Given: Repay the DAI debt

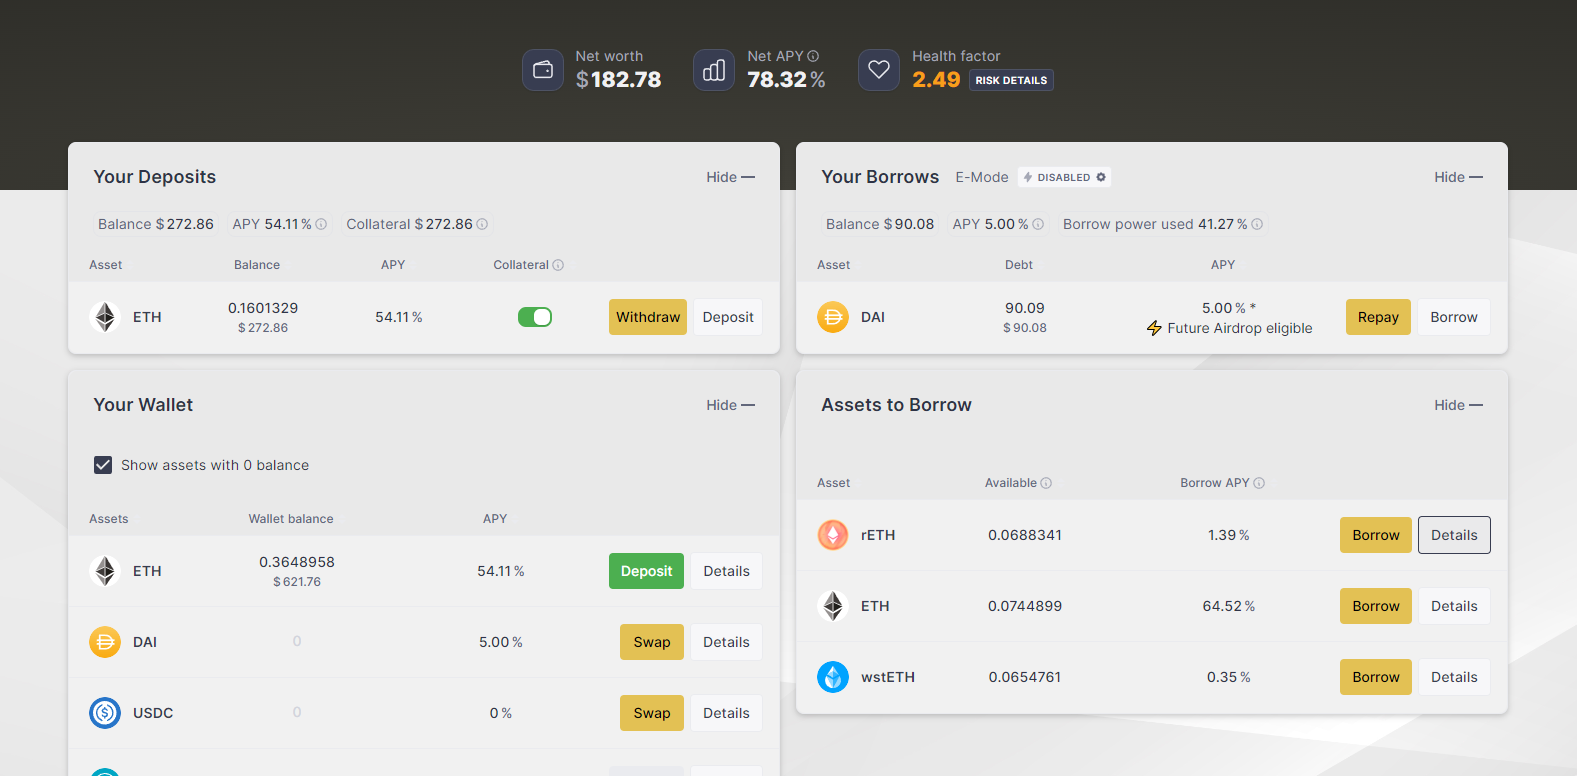Looking at the screenshot, I should (1378, 317).
